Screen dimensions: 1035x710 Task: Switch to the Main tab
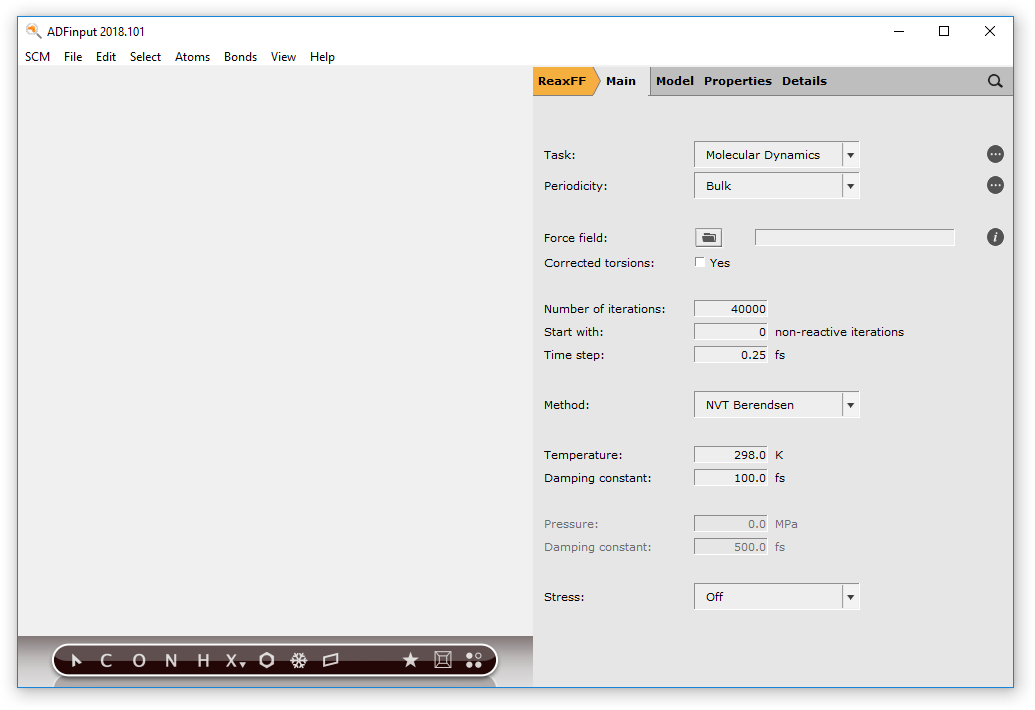click(x=620, y=81)
